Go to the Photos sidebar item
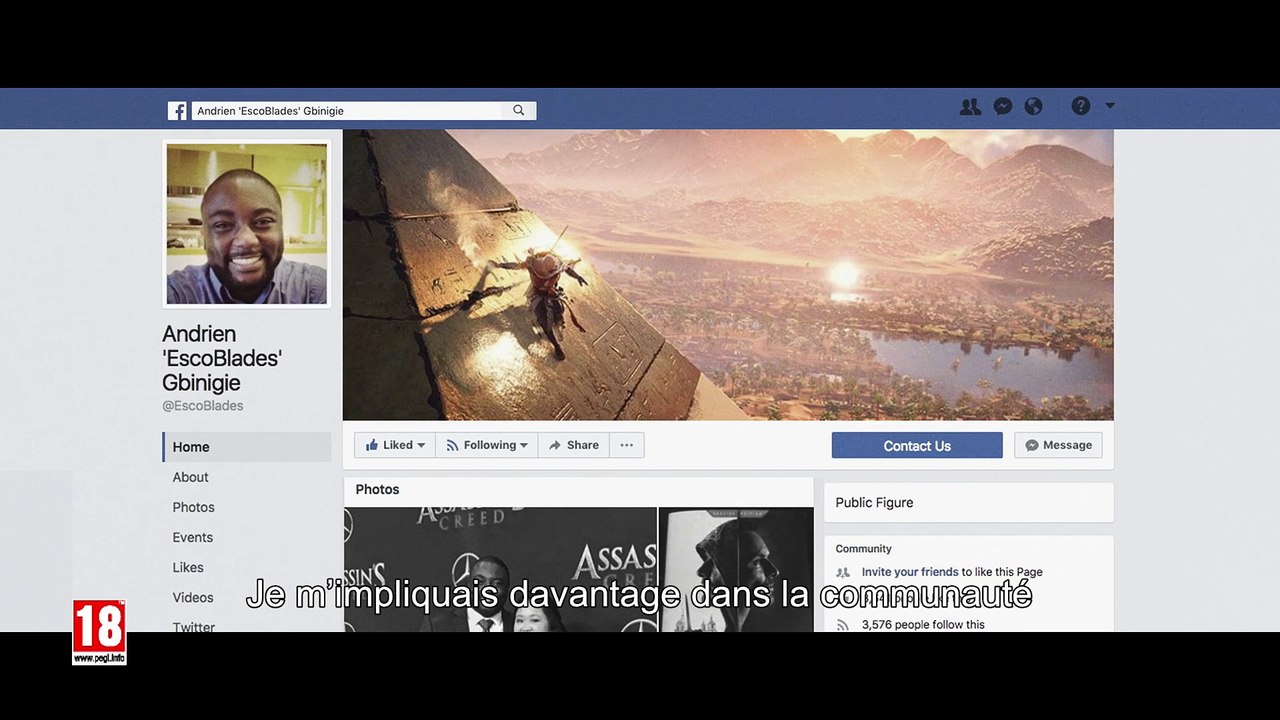This screenshot has width=1280, height=720. pos(193,507)
